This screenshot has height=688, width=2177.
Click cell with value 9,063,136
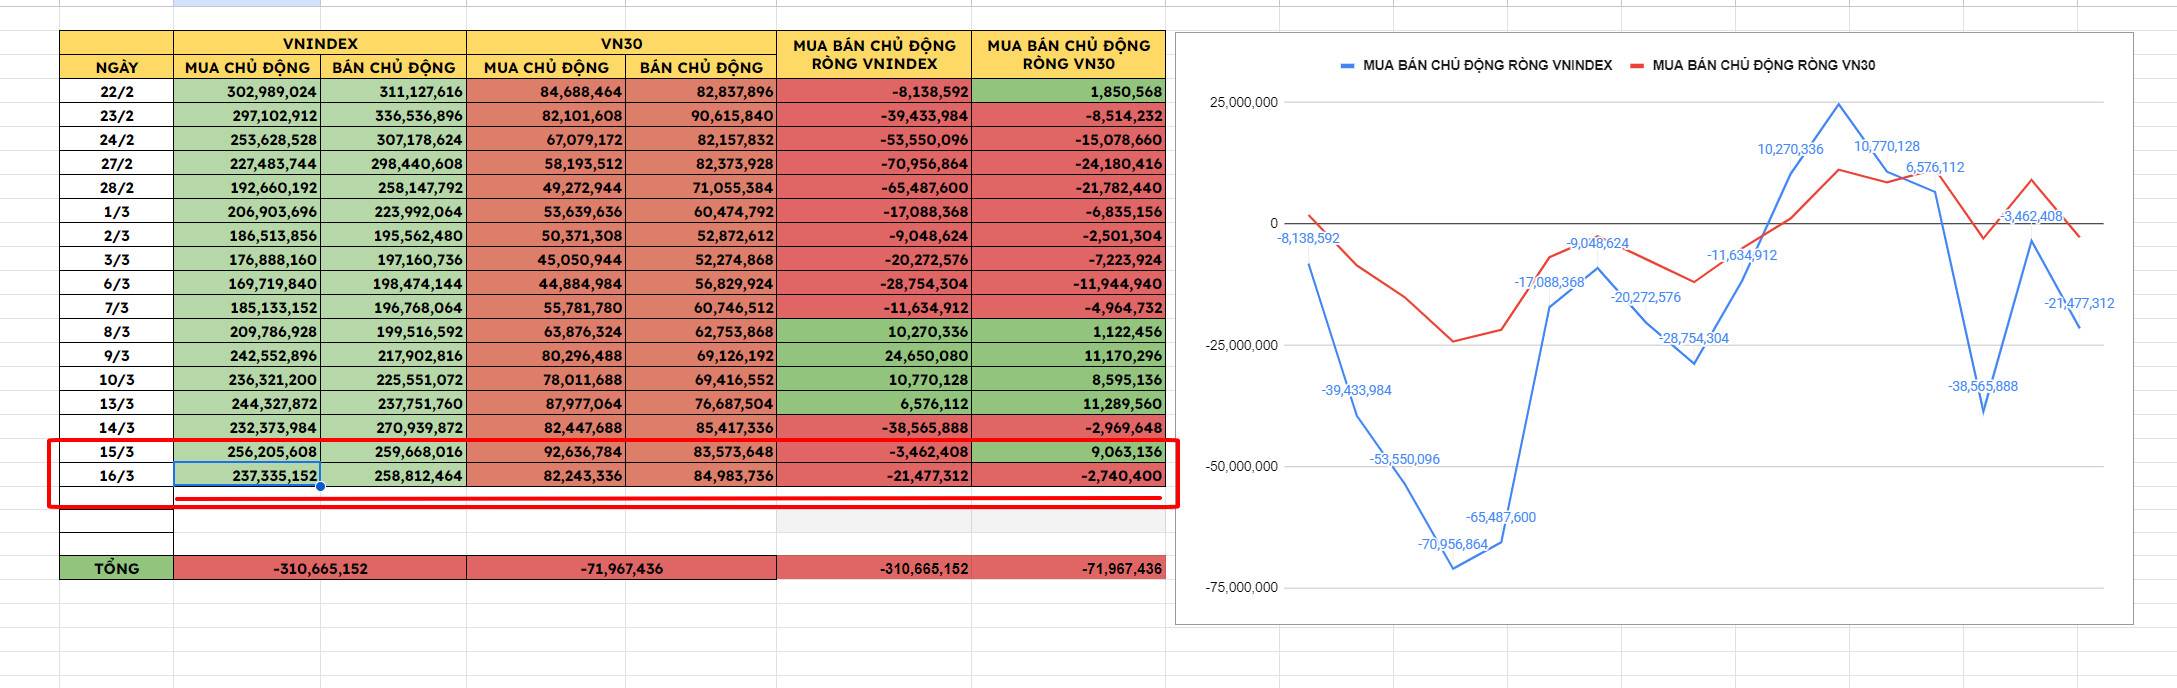(x=1068, y=451)
